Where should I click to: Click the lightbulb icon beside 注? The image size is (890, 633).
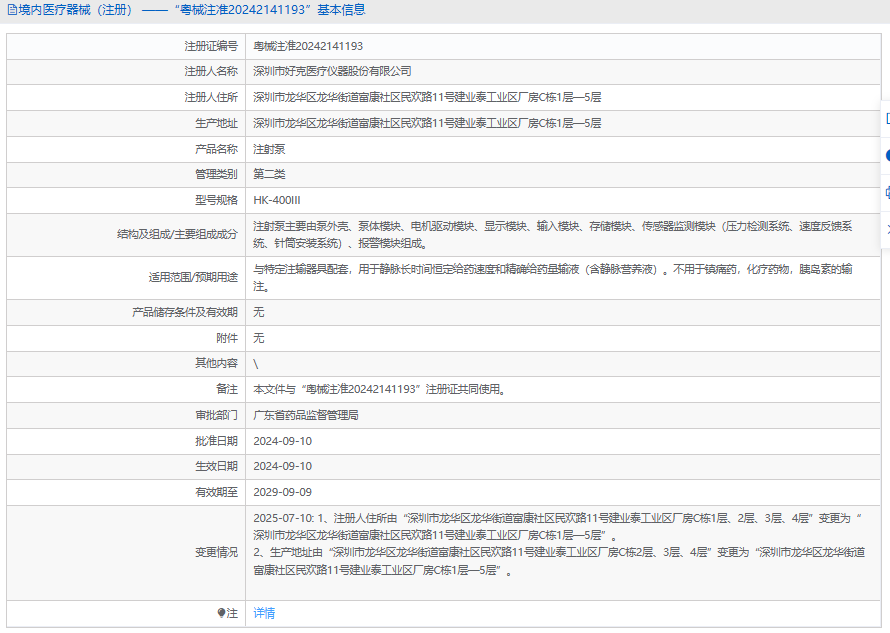[221, 613]
